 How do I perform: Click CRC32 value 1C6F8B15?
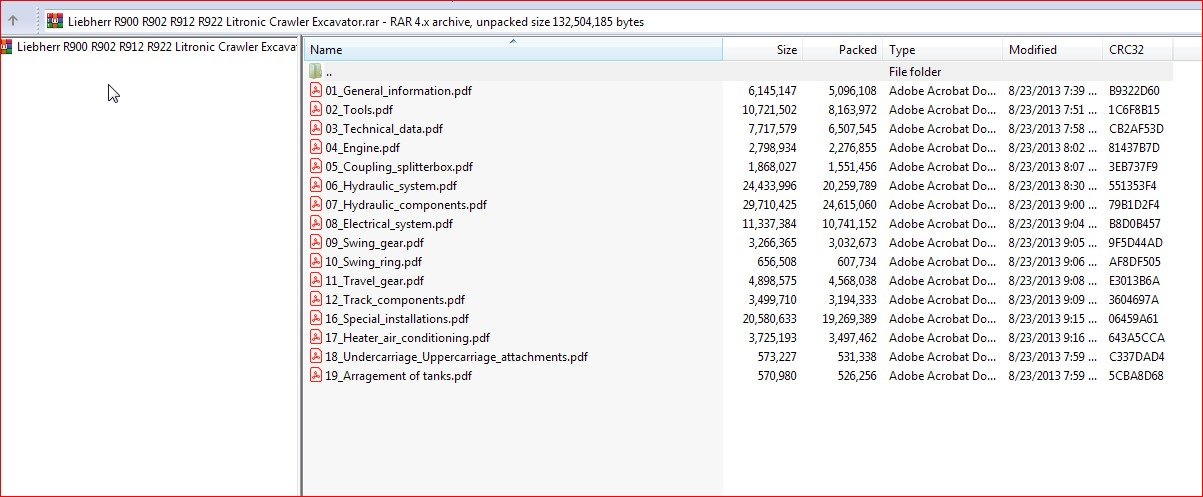coord(1134,110)
